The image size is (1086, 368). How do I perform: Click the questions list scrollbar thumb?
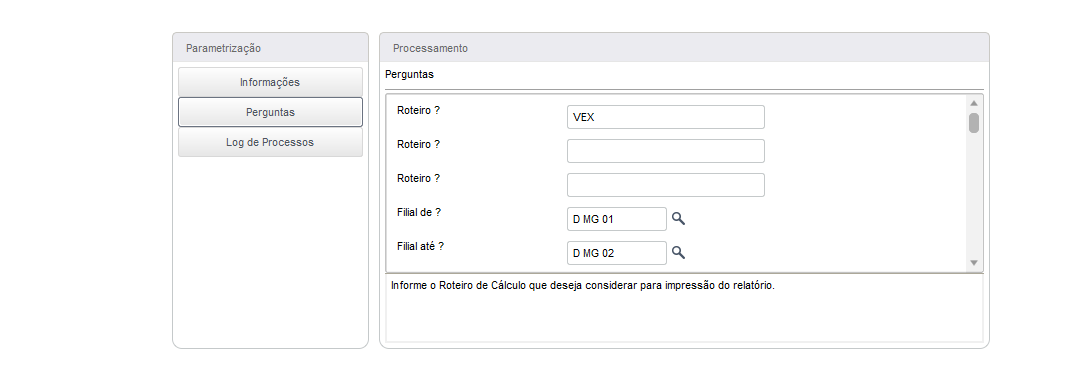(x=974, y=123)
